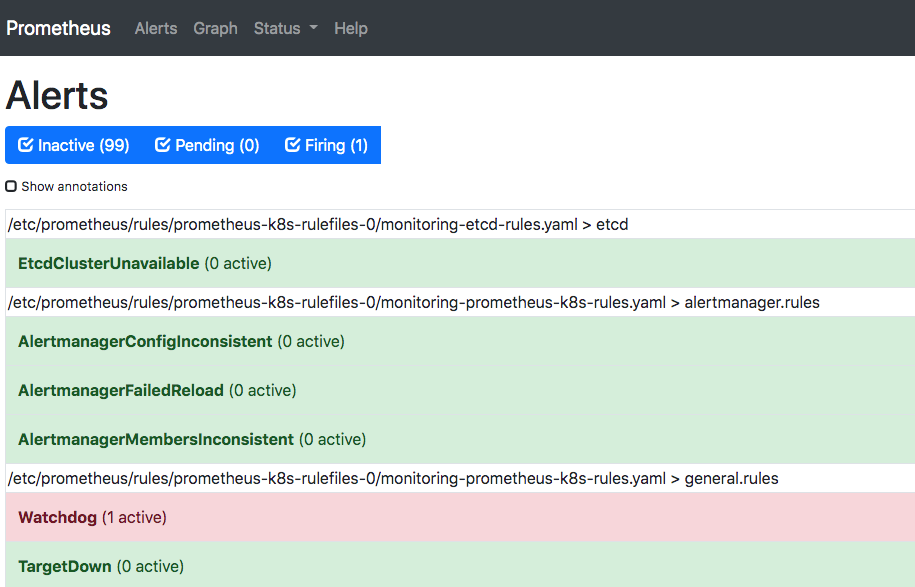Viewport: 915px width, 587px height.
Task: Toggle the Firing (1) filter
Action: (327, 145)
